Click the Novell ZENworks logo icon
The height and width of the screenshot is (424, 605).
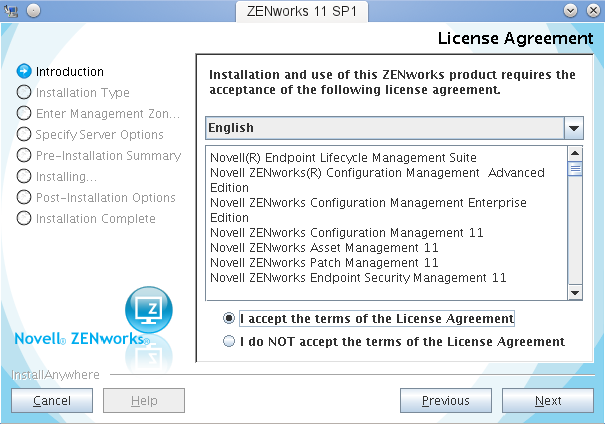[147, 310]
